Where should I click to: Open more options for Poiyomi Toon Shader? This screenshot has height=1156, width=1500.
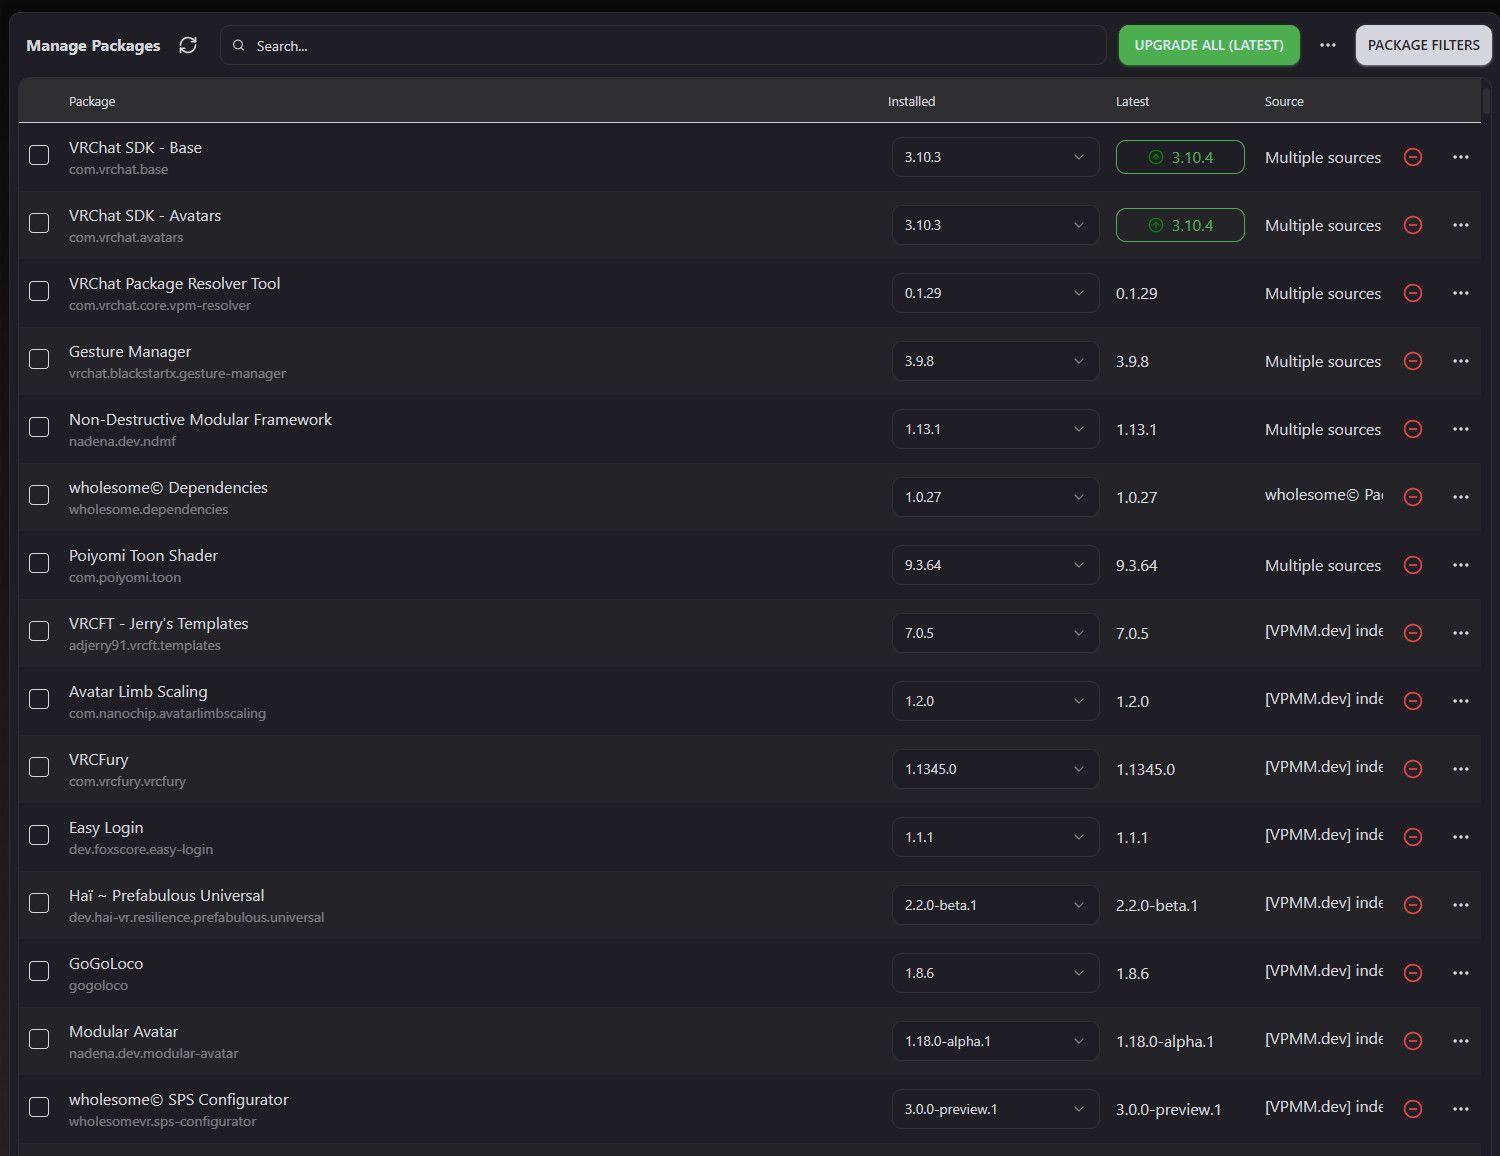pos(1461,565)
